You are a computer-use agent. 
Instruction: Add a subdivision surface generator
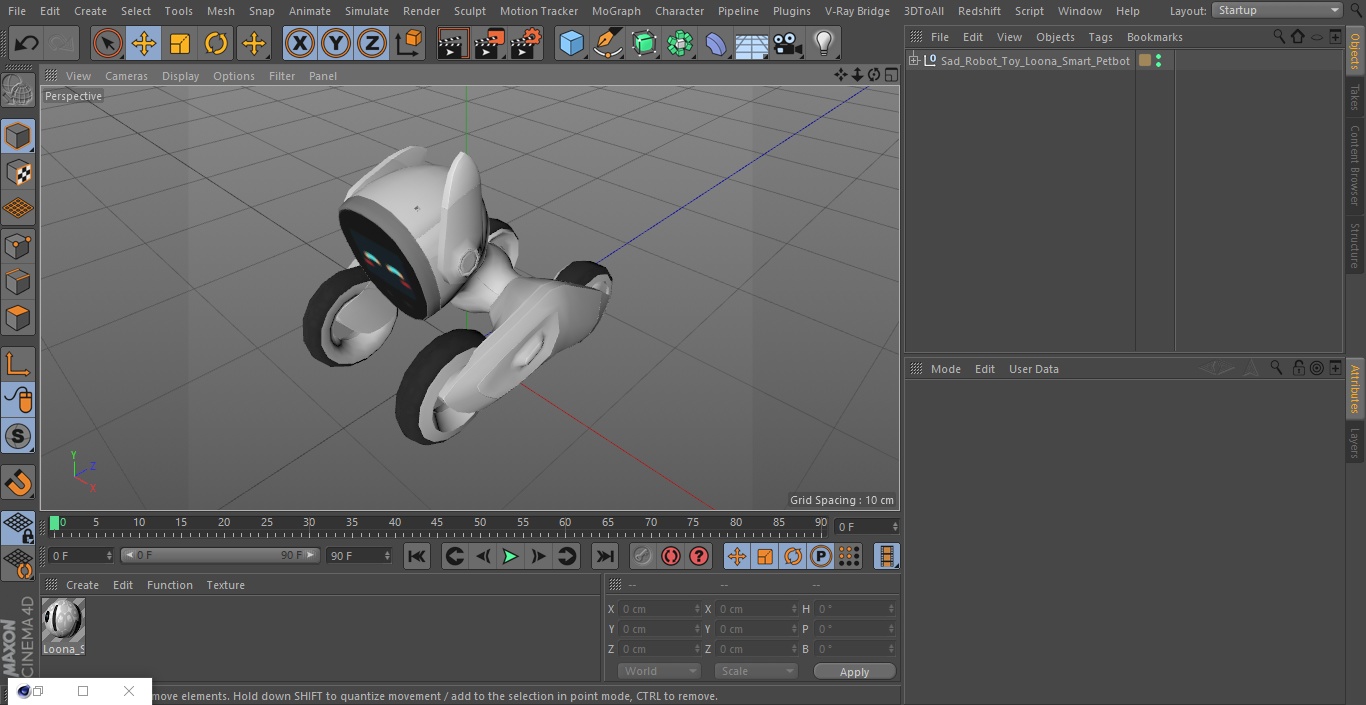click(x=644, y=43)
